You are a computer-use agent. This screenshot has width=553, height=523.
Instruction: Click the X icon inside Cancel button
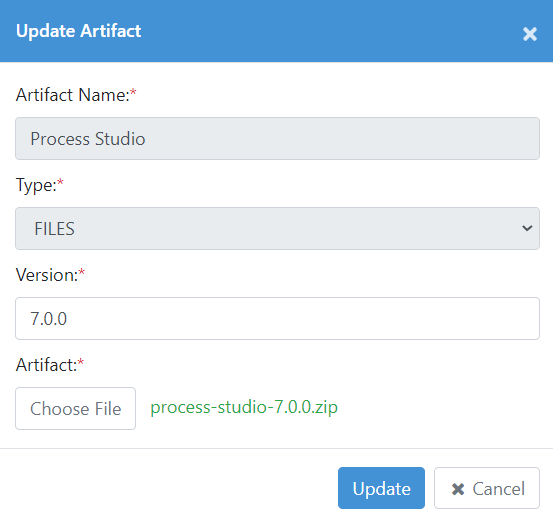(x=458, y=489)
